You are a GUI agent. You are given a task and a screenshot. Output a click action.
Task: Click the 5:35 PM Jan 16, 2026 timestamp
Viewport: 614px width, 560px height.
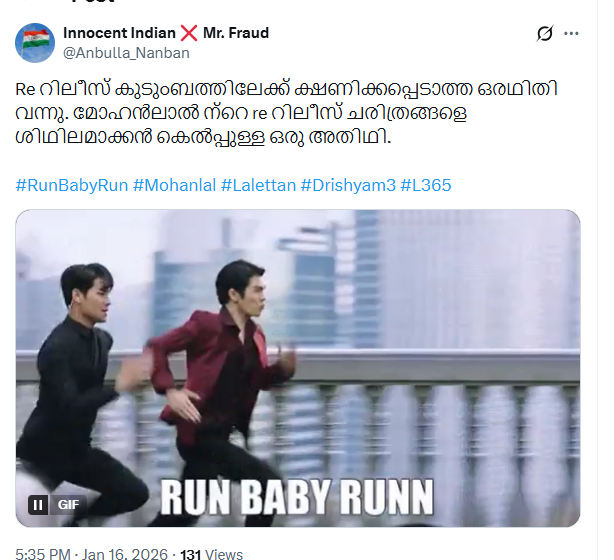92,554
